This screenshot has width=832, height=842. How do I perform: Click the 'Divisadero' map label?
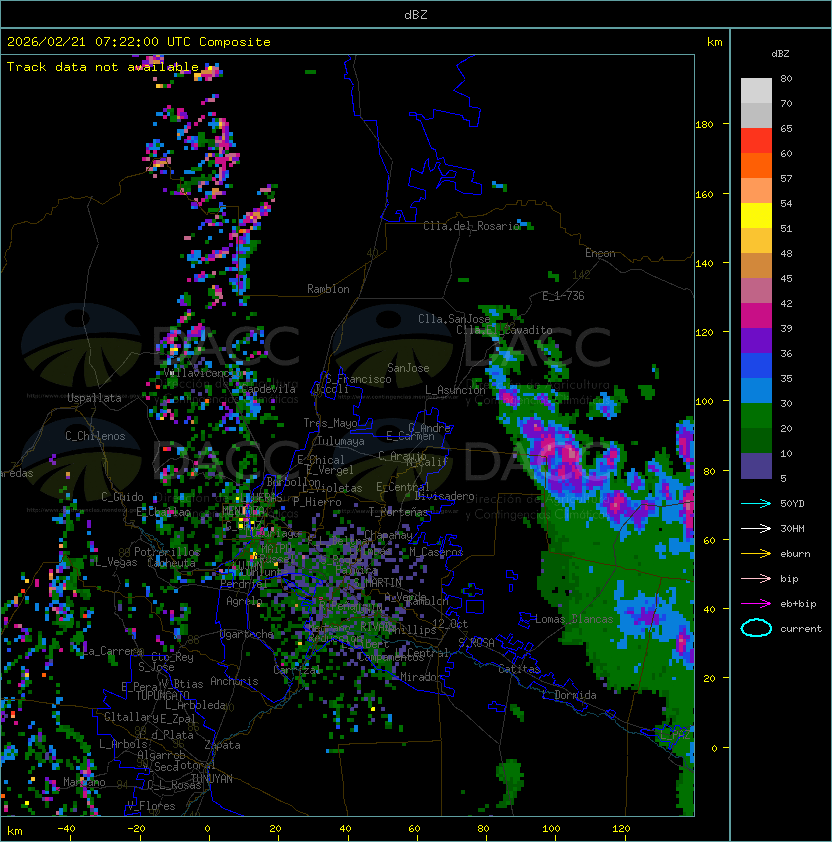445,496
